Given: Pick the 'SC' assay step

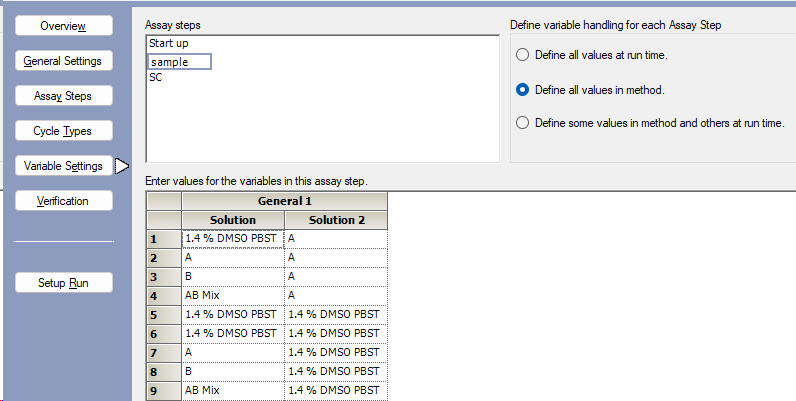Looking at the screenshot, I should (156, 78).
